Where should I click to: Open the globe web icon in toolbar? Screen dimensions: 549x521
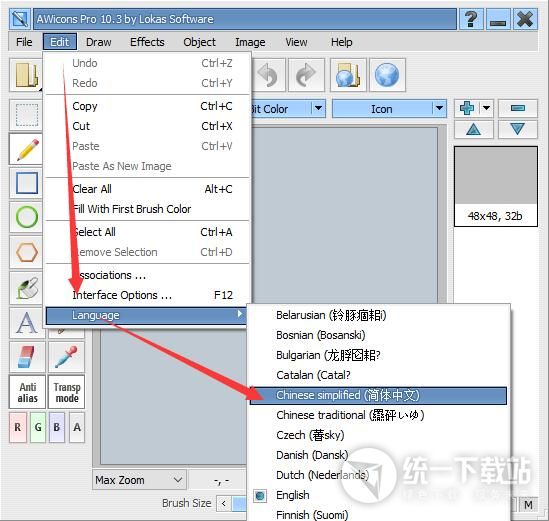(387, 75)
